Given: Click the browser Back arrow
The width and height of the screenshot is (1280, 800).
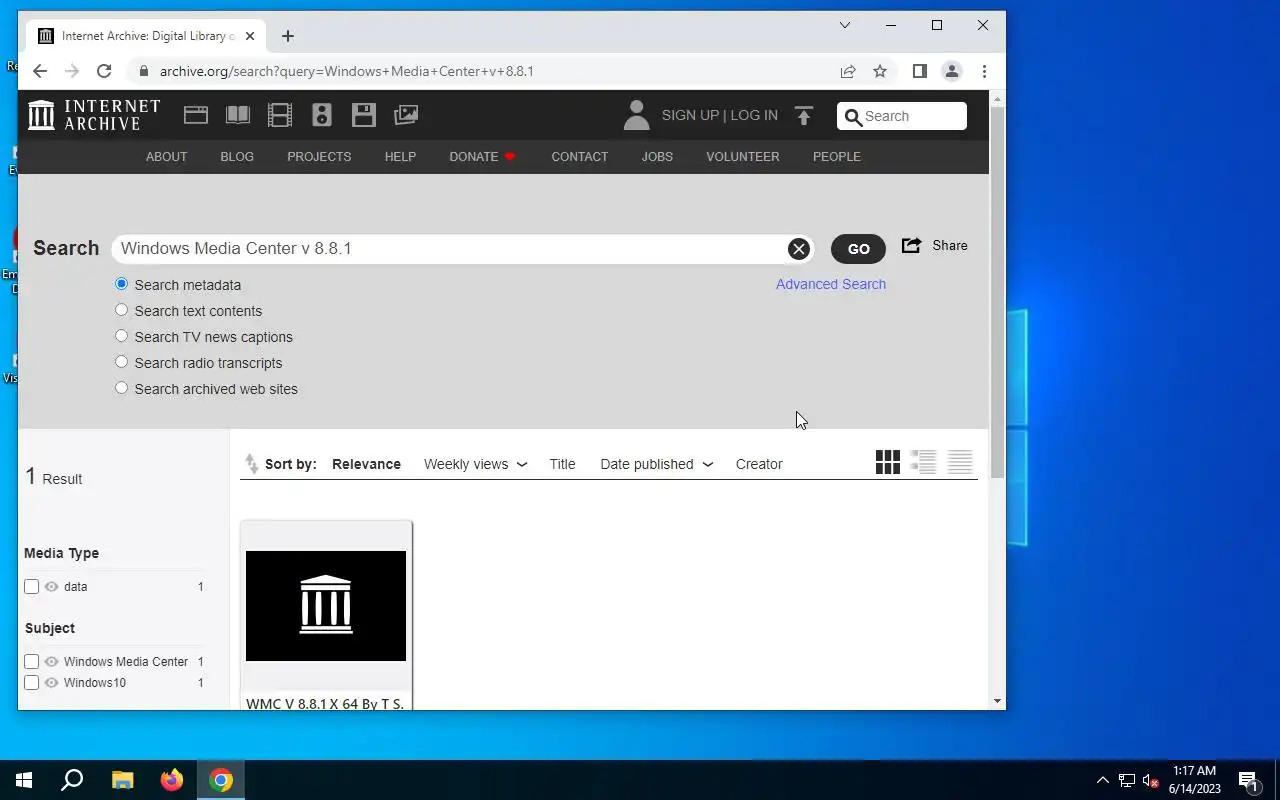Looking at the screenshot, I should click(40, 71).
